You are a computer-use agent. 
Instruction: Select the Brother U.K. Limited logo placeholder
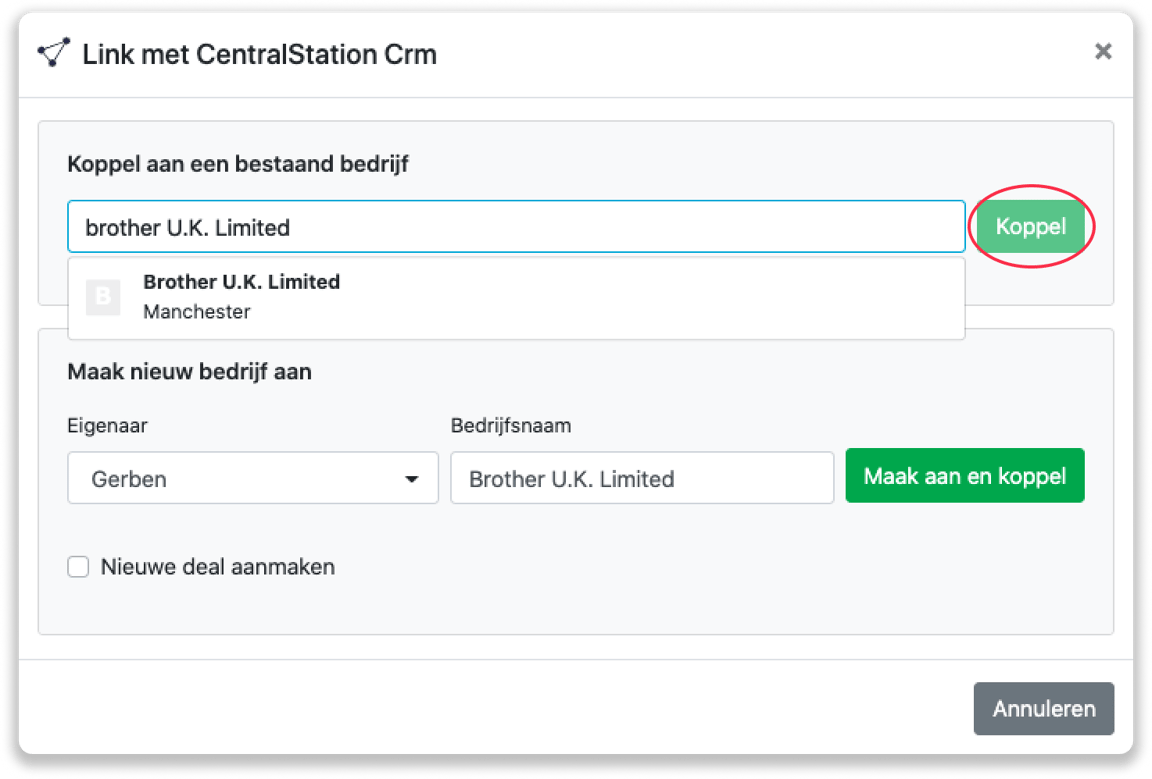pyautogui.click(x=103, y=296)
